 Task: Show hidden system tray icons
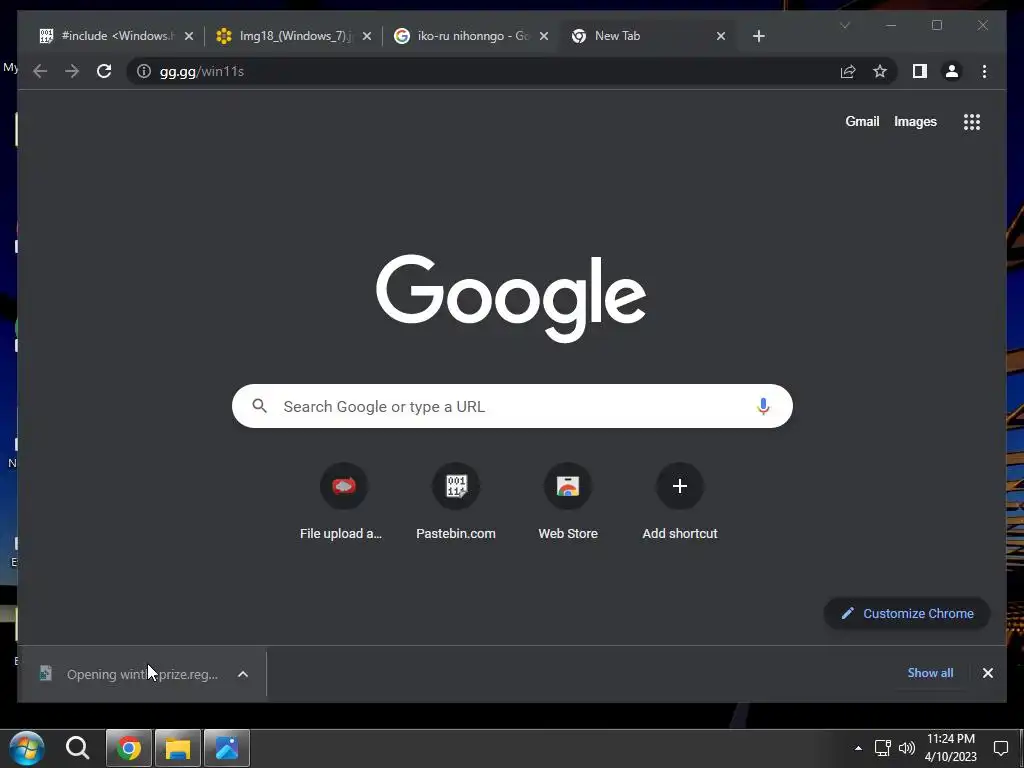click(858, 748)
